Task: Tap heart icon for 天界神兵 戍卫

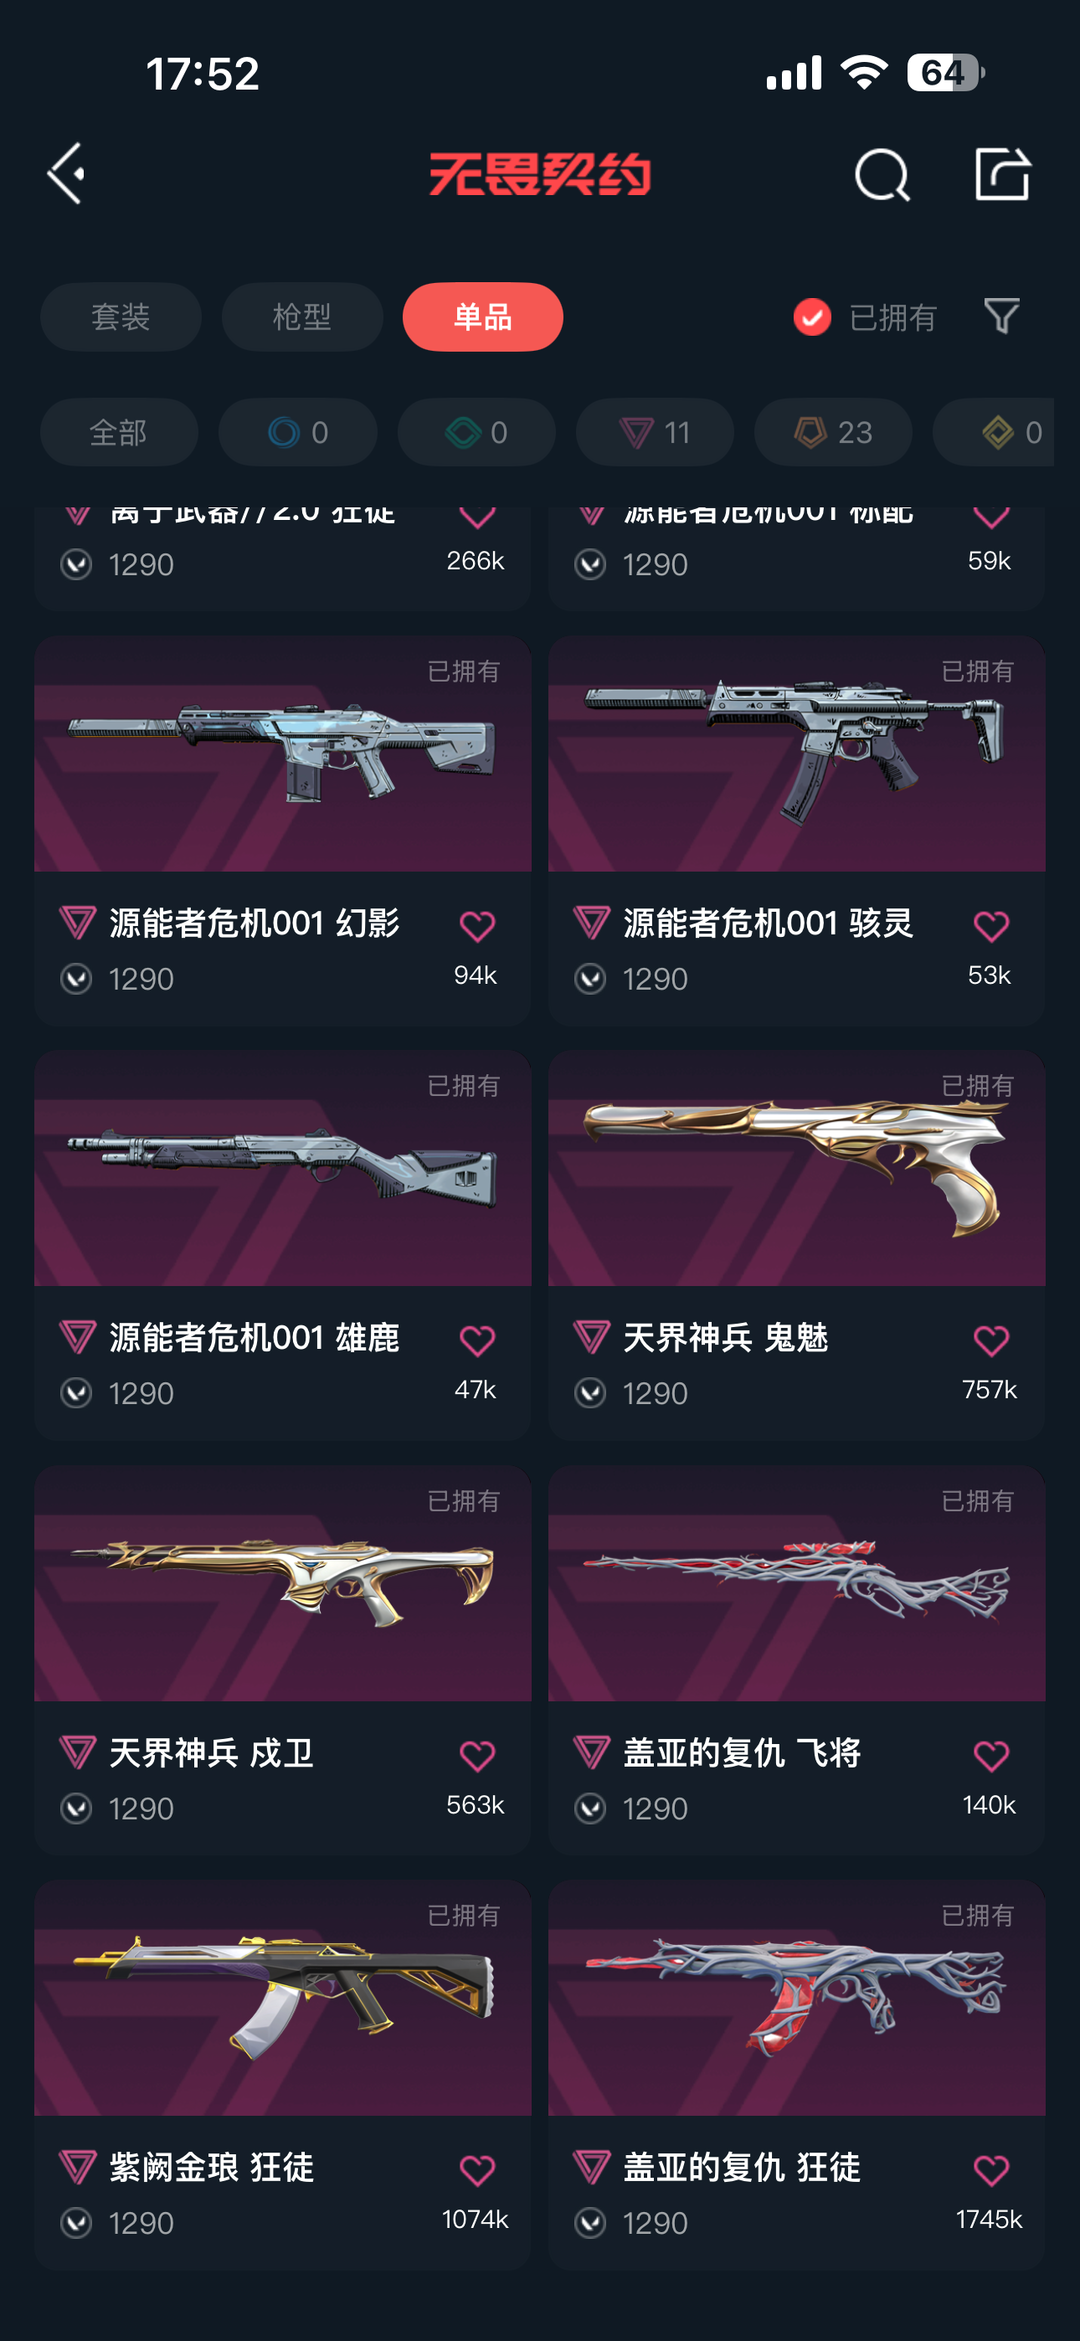Action: click(477, 1756)
